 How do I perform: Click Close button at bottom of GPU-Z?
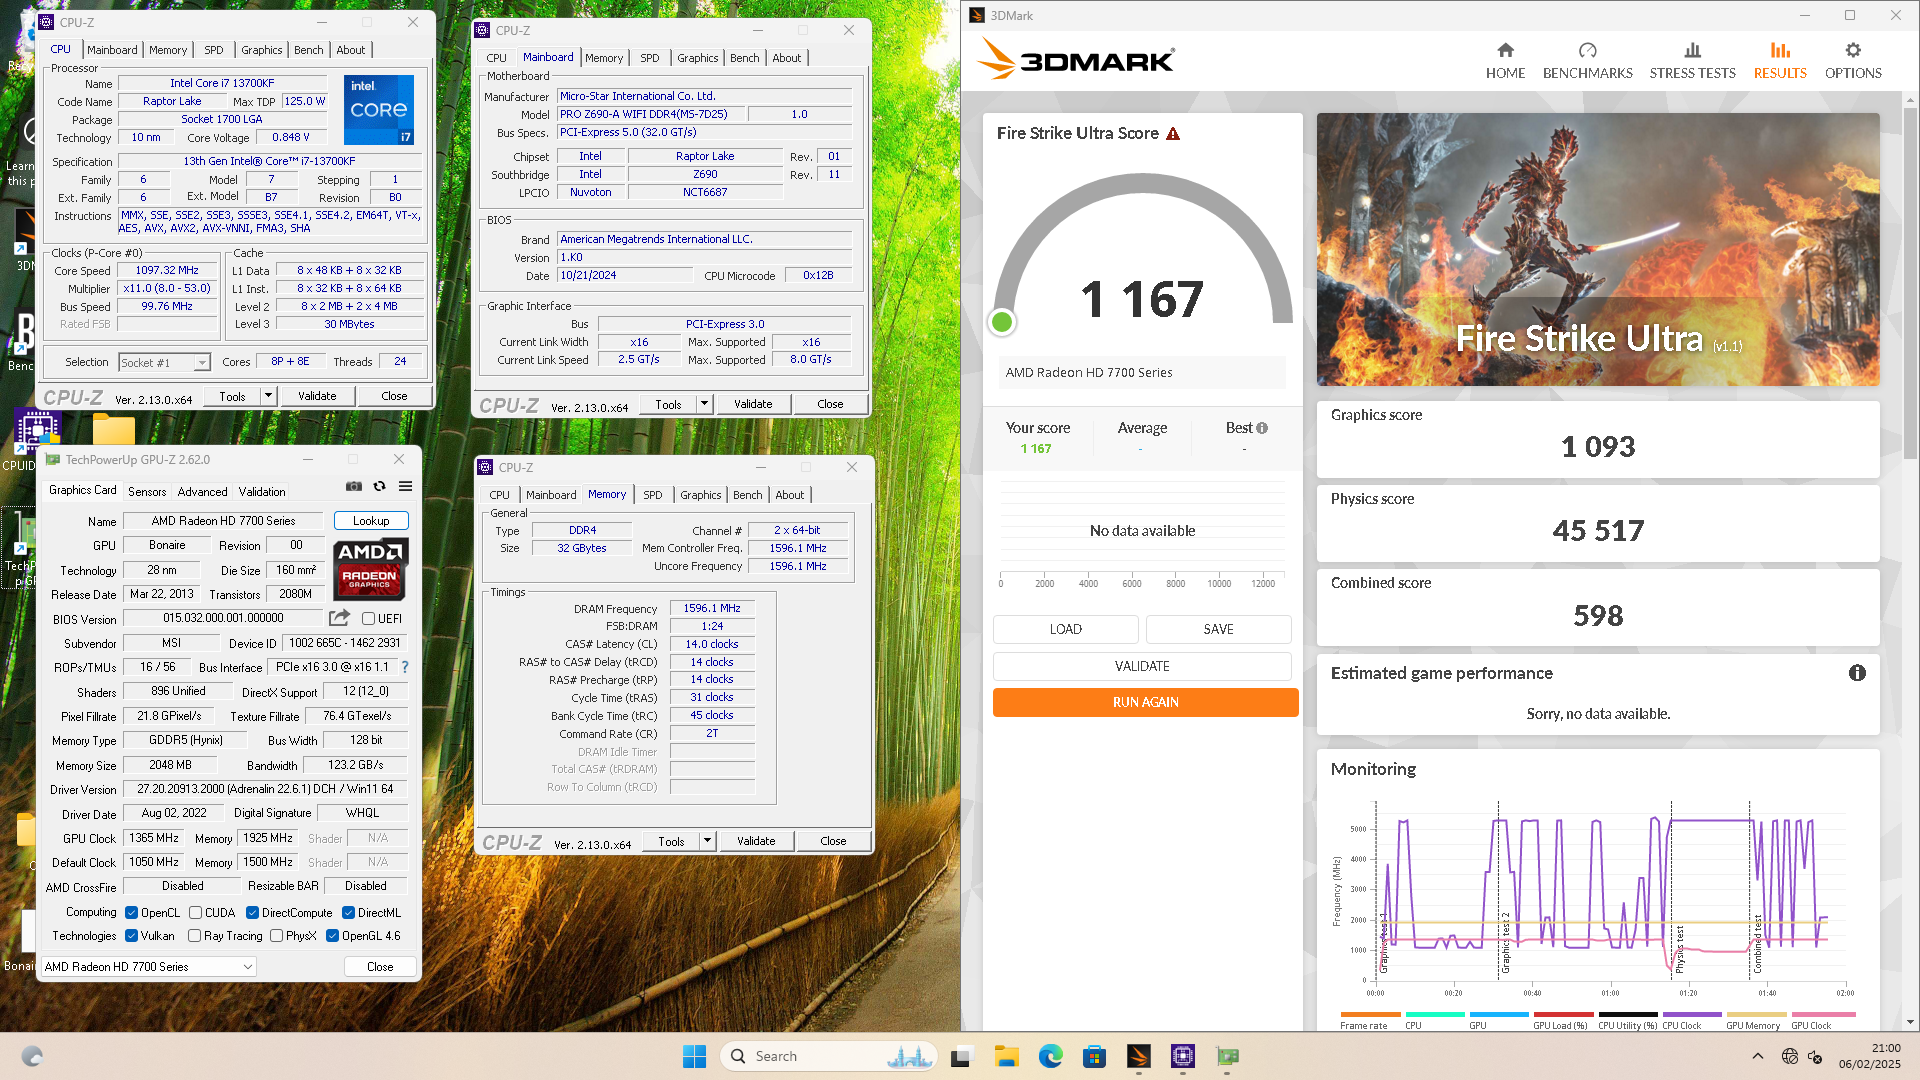click(380, 967)
